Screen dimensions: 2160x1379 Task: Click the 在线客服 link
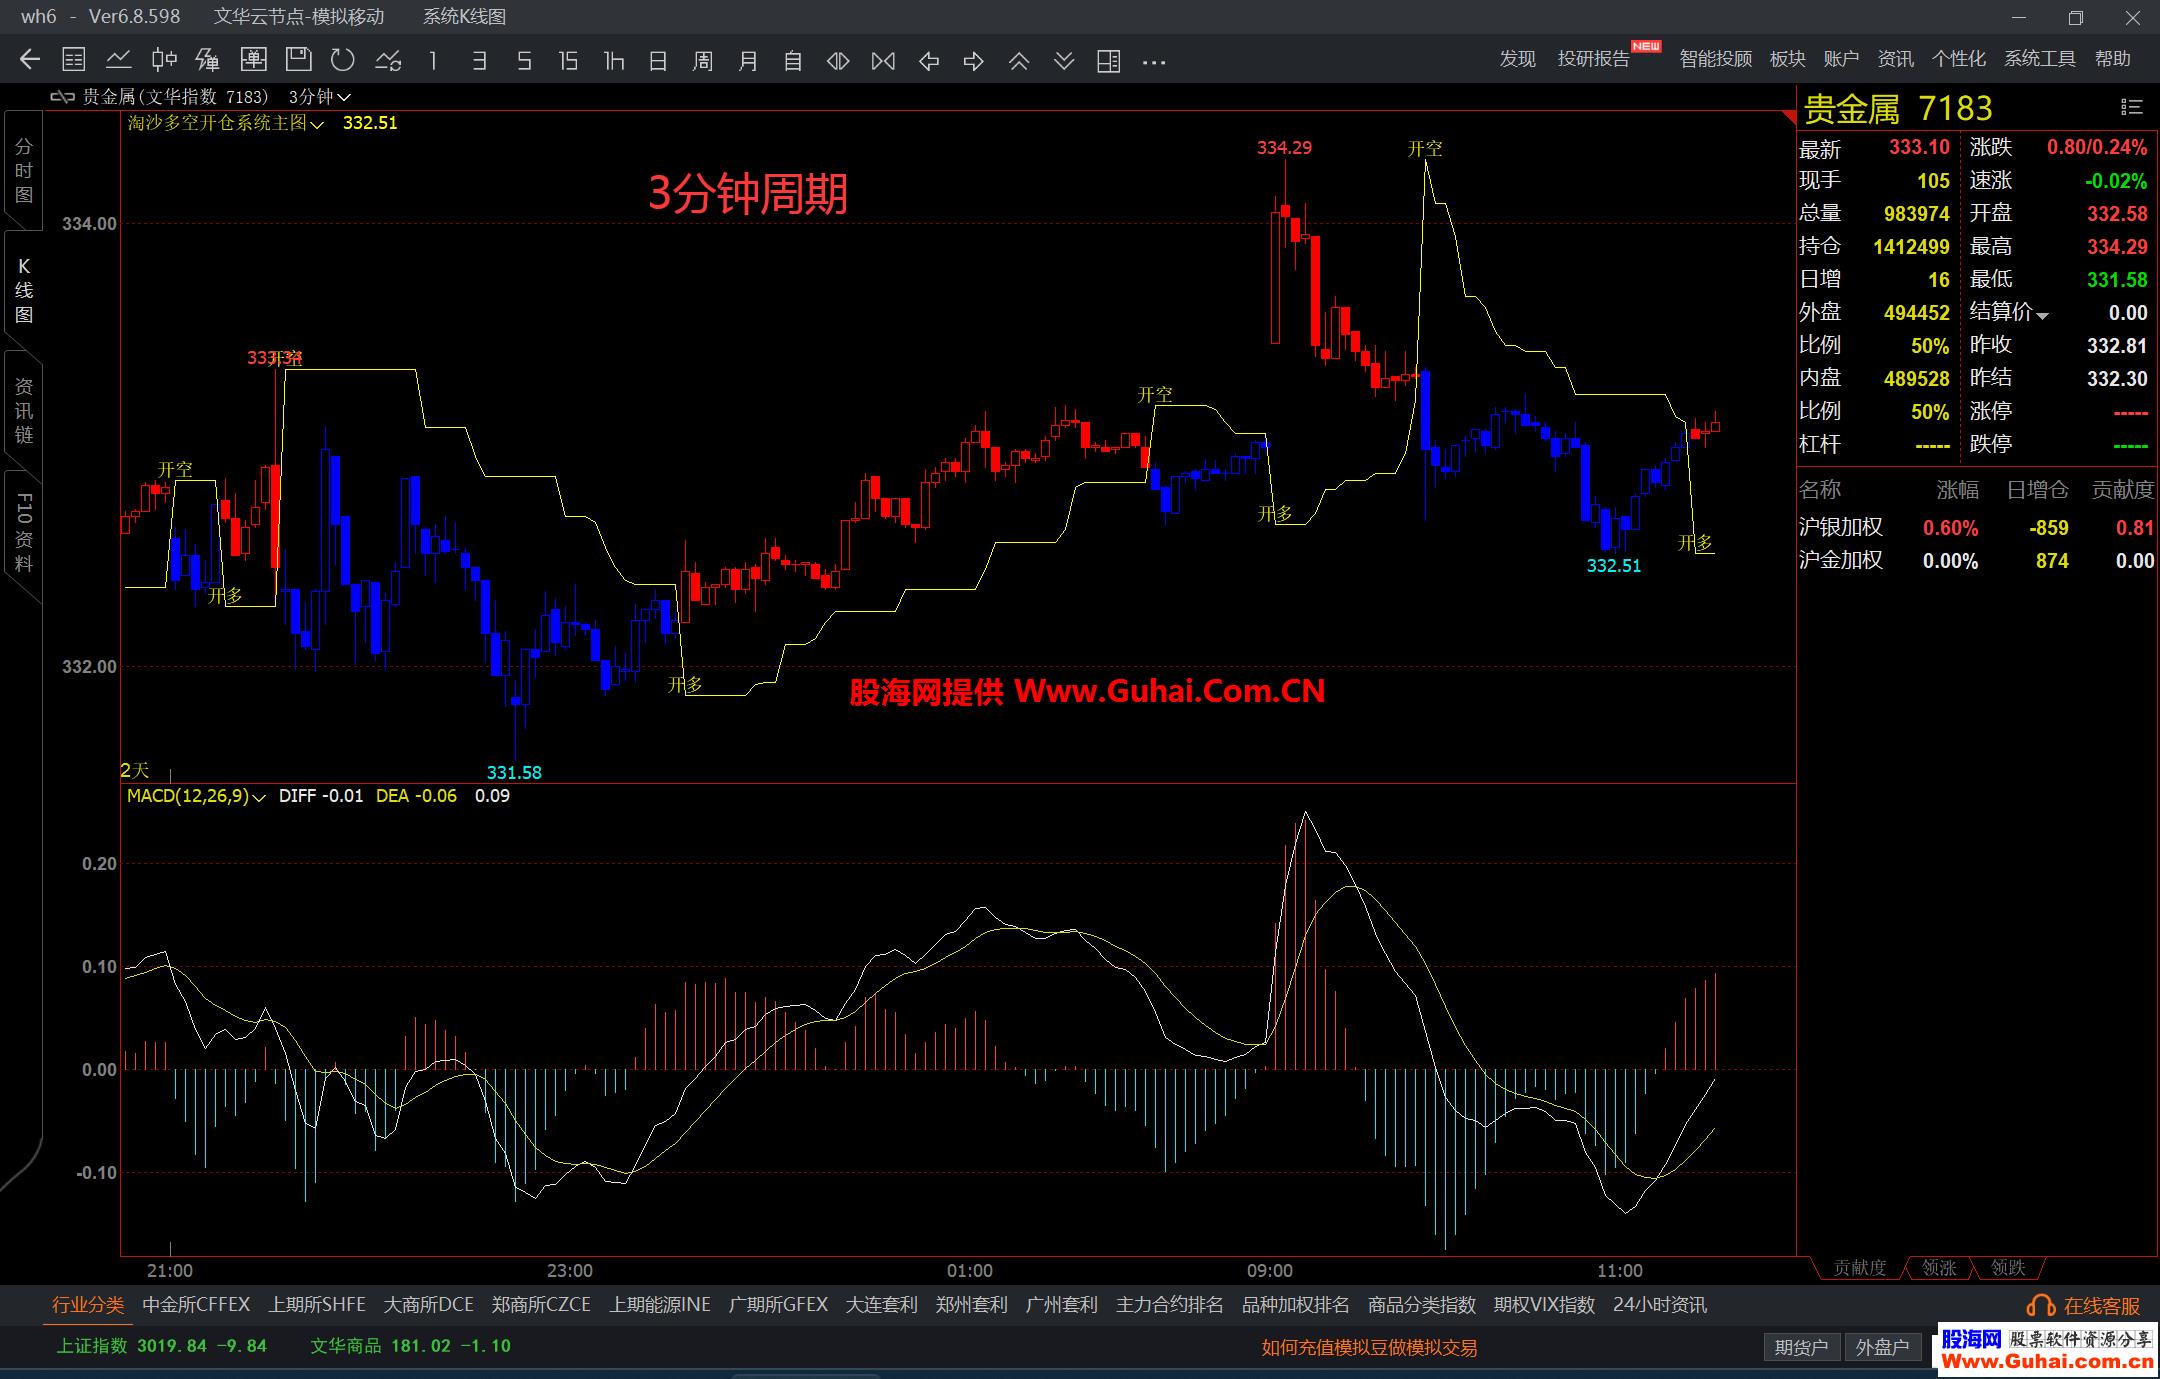[2101, 1305]
